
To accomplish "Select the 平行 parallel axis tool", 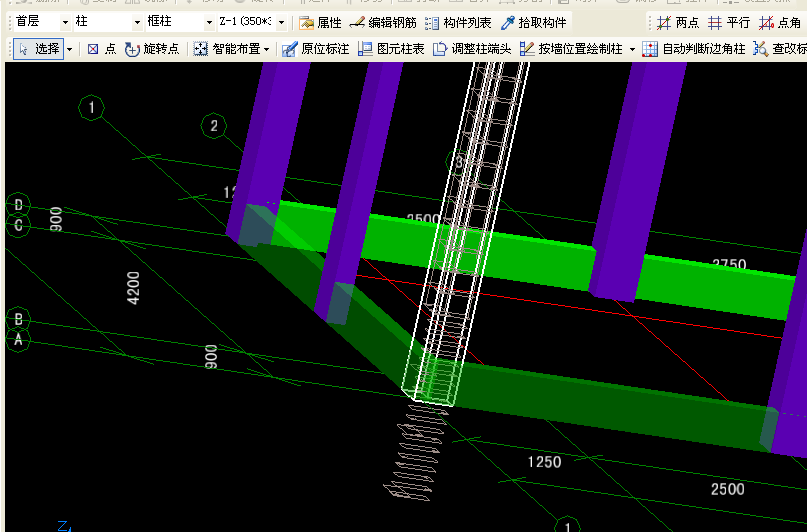I will point(729,23).
